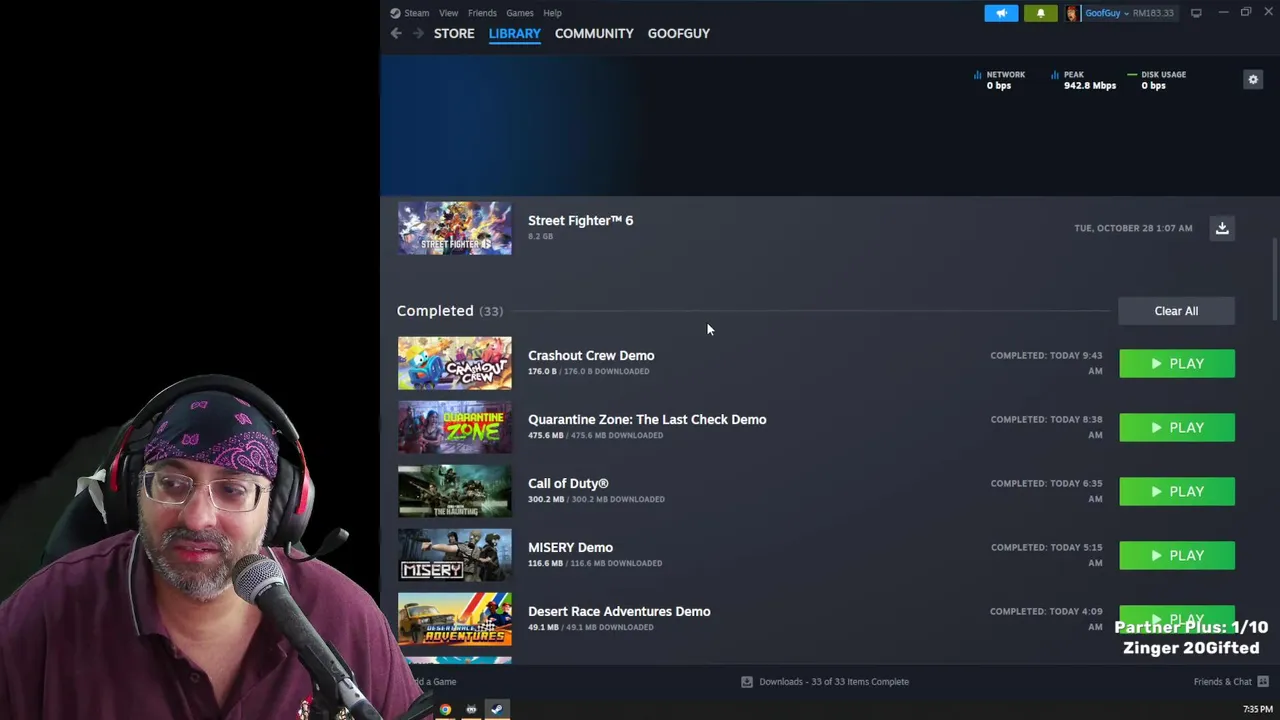Screen dimensions: 1280x720
Task: Open download settings gear icon
Action: click(1252, 80)
